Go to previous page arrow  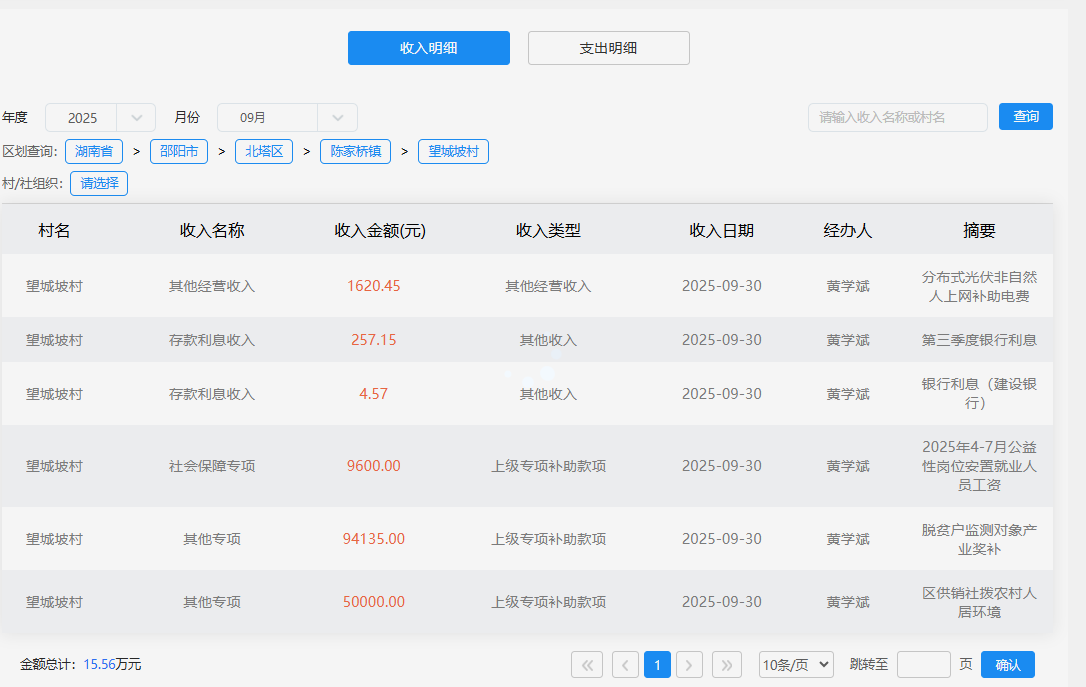(625, 665)
